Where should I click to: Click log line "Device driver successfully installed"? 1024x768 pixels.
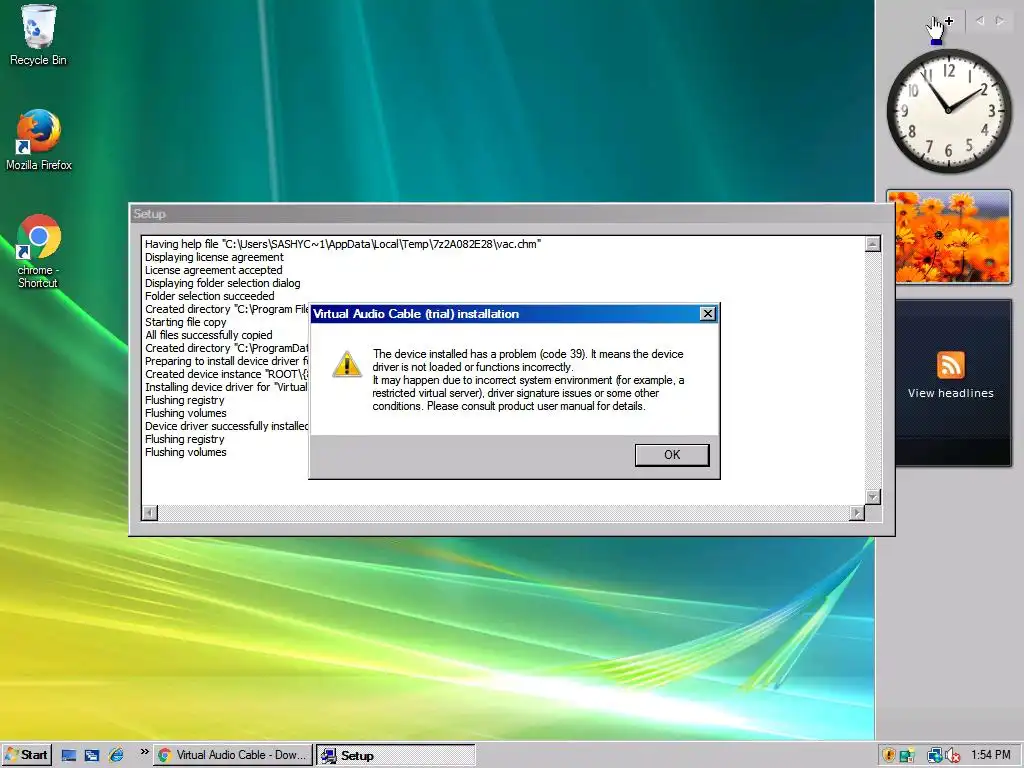[227, 426]
